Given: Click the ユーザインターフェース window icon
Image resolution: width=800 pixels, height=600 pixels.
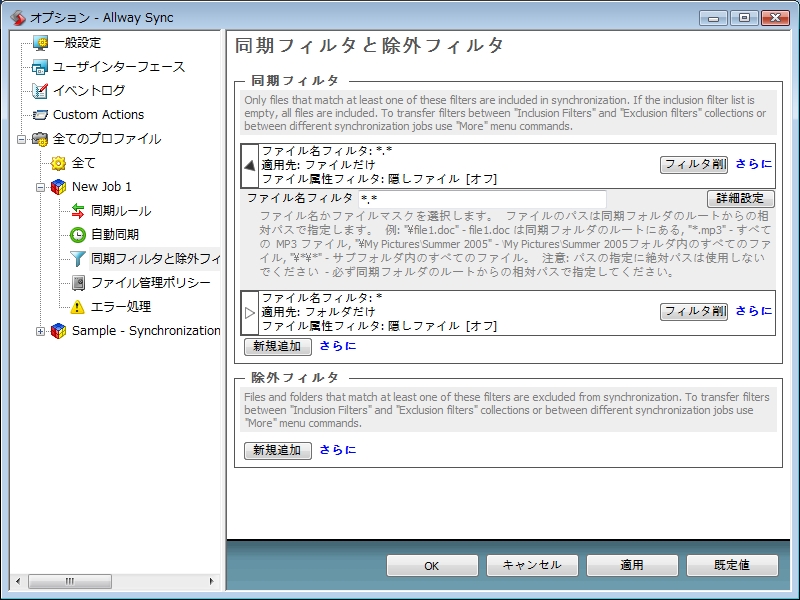Looking at the screenshot, I should pyautogui.click(x=40, y=67).
